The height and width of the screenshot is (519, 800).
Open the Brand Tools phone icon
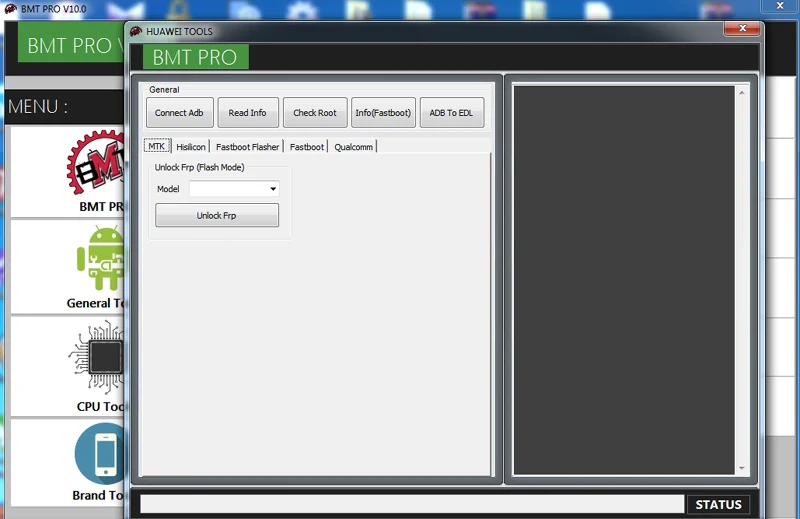coord(100,454)
